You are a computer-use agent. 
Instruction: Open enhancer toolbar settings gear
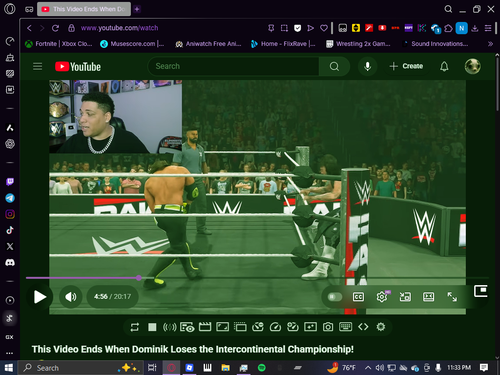[x=381, y=327]
